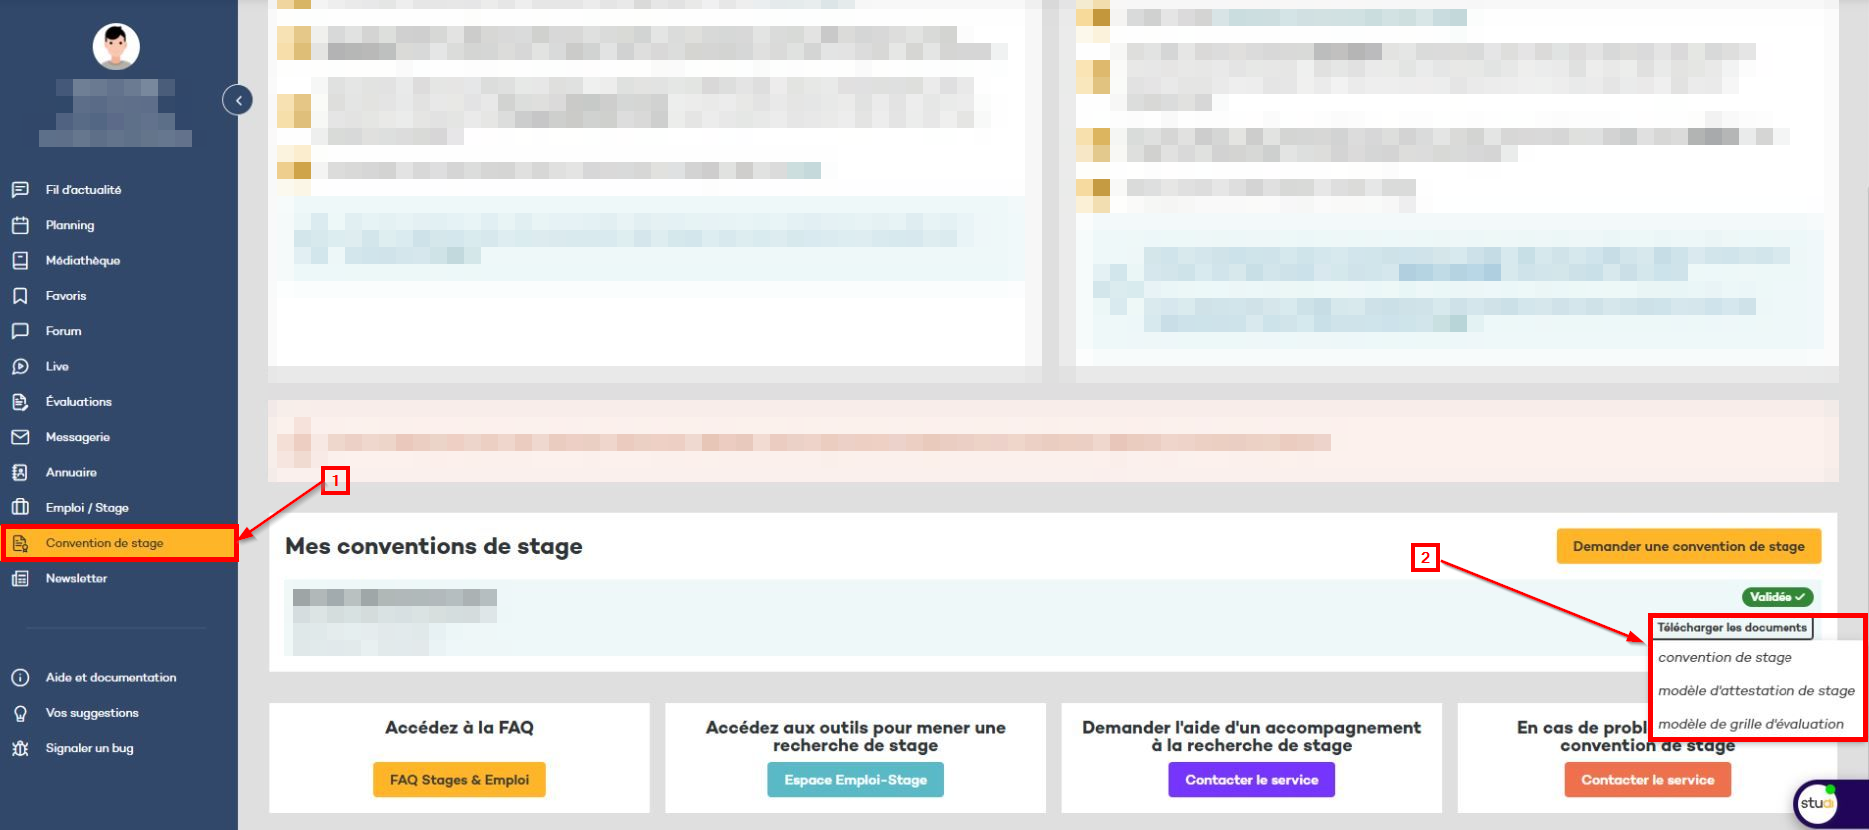Click the purple Contacter le service button
The image size is (1869, 830).
tap(1251, 780)
